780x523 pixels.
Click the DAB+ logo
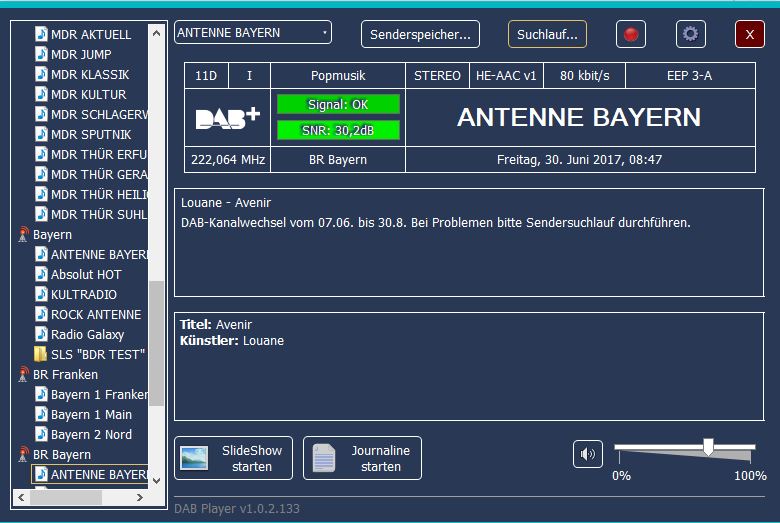point(227,118)
